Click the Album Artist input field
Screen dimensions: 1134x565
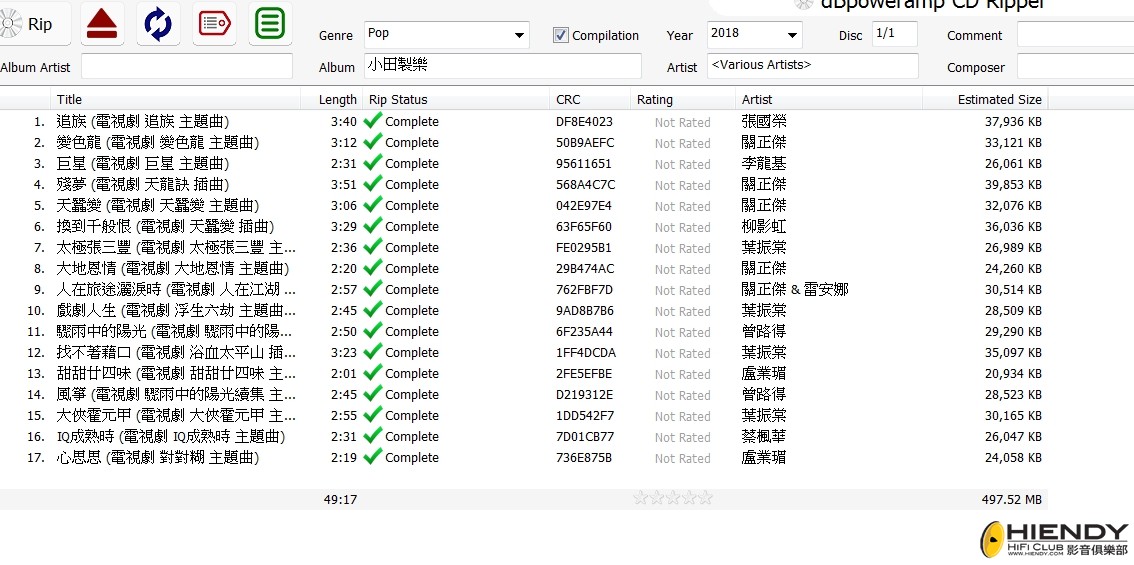[x=187, y=67]
